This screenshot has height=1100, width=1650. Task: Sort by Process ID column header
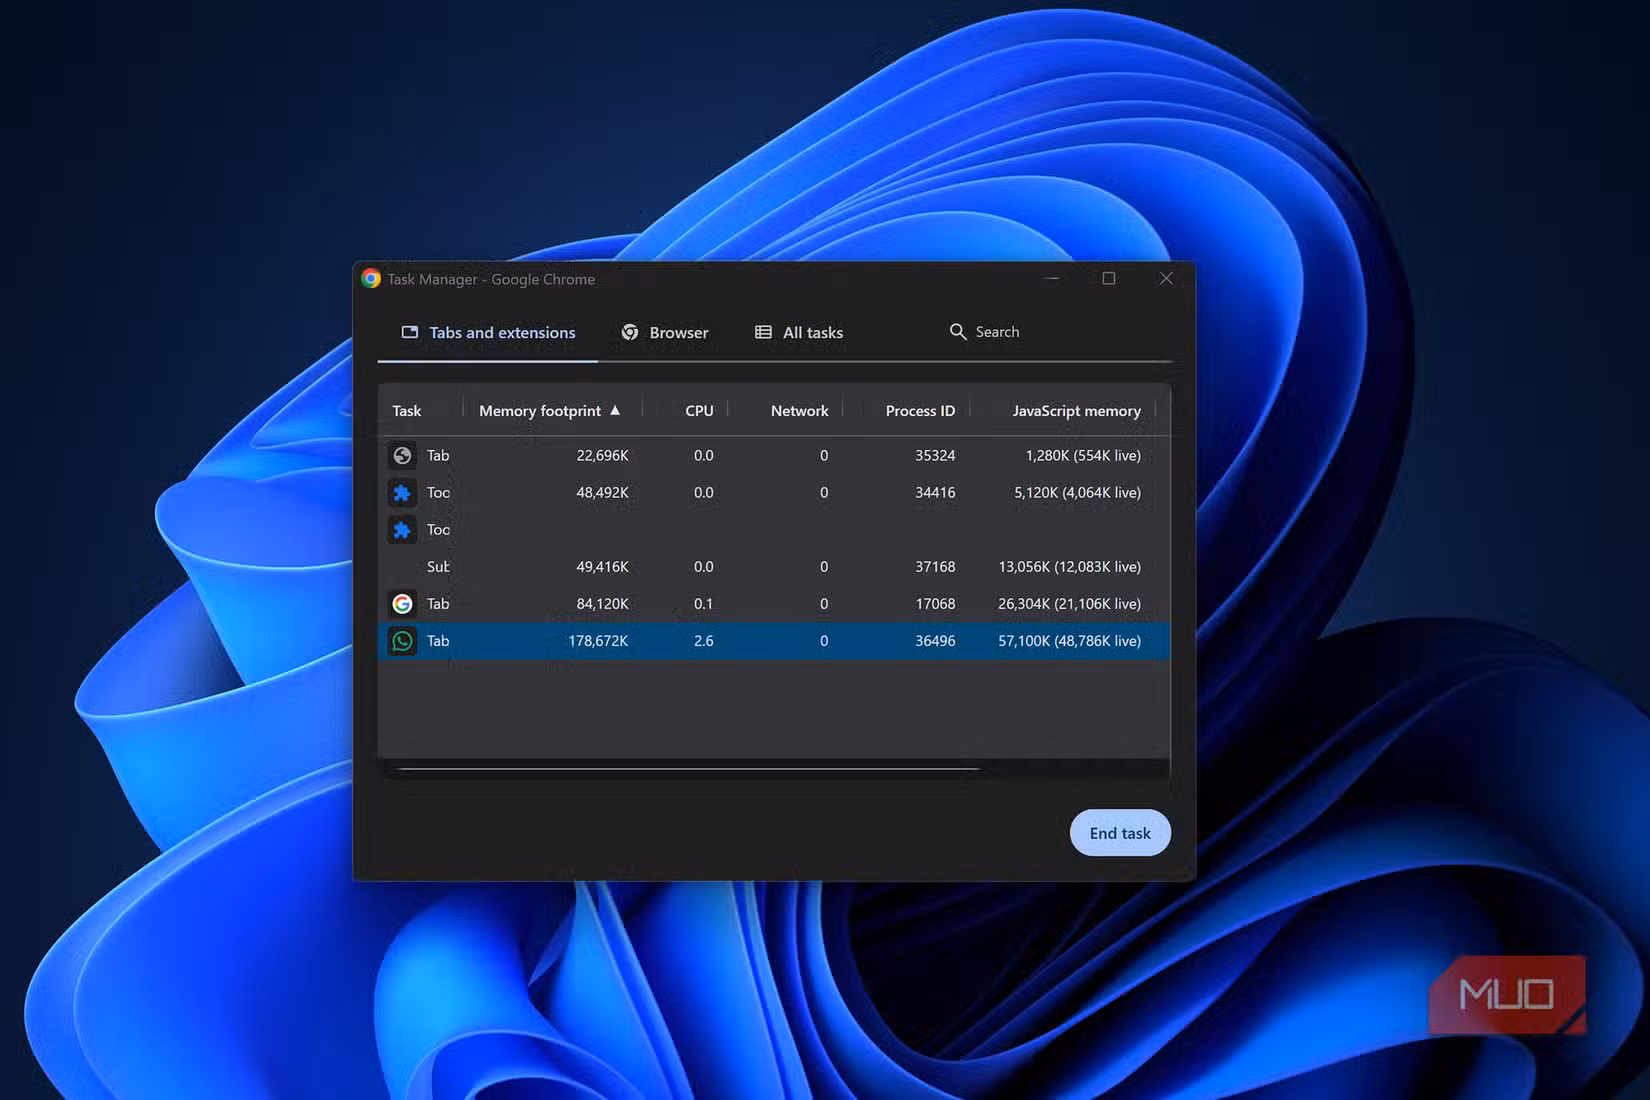920,411
